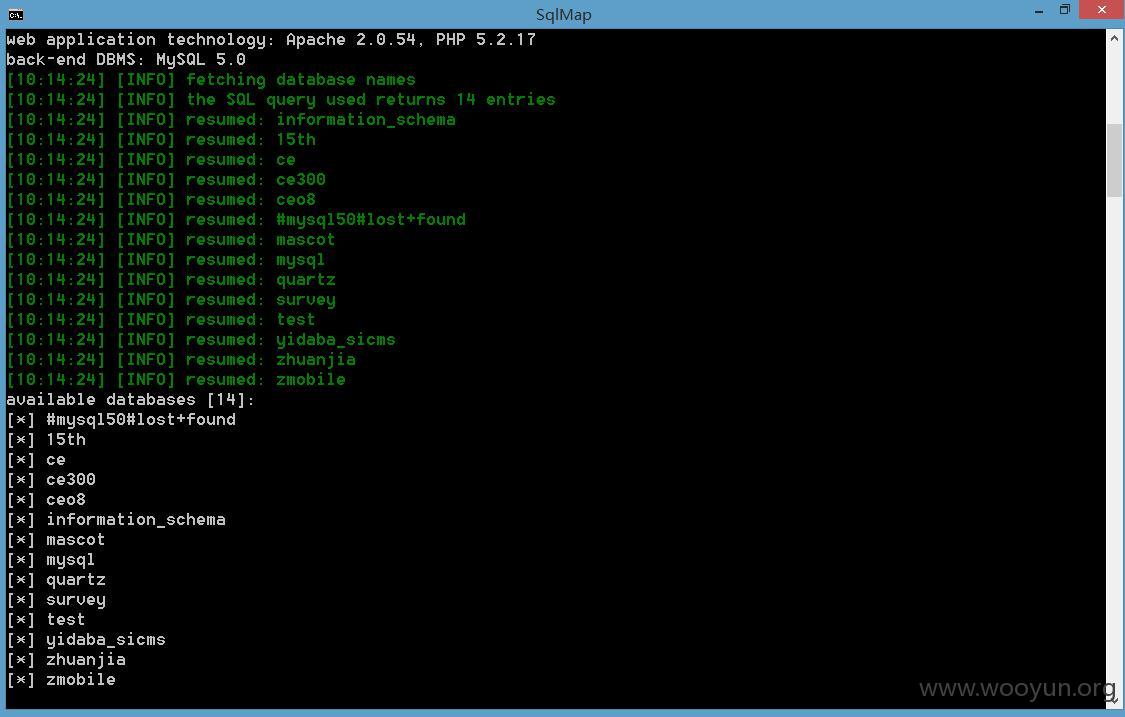The image size is (1125, 717).
Task: Click 'returns 14 entries' log line
Action: (x=281, y=100)
